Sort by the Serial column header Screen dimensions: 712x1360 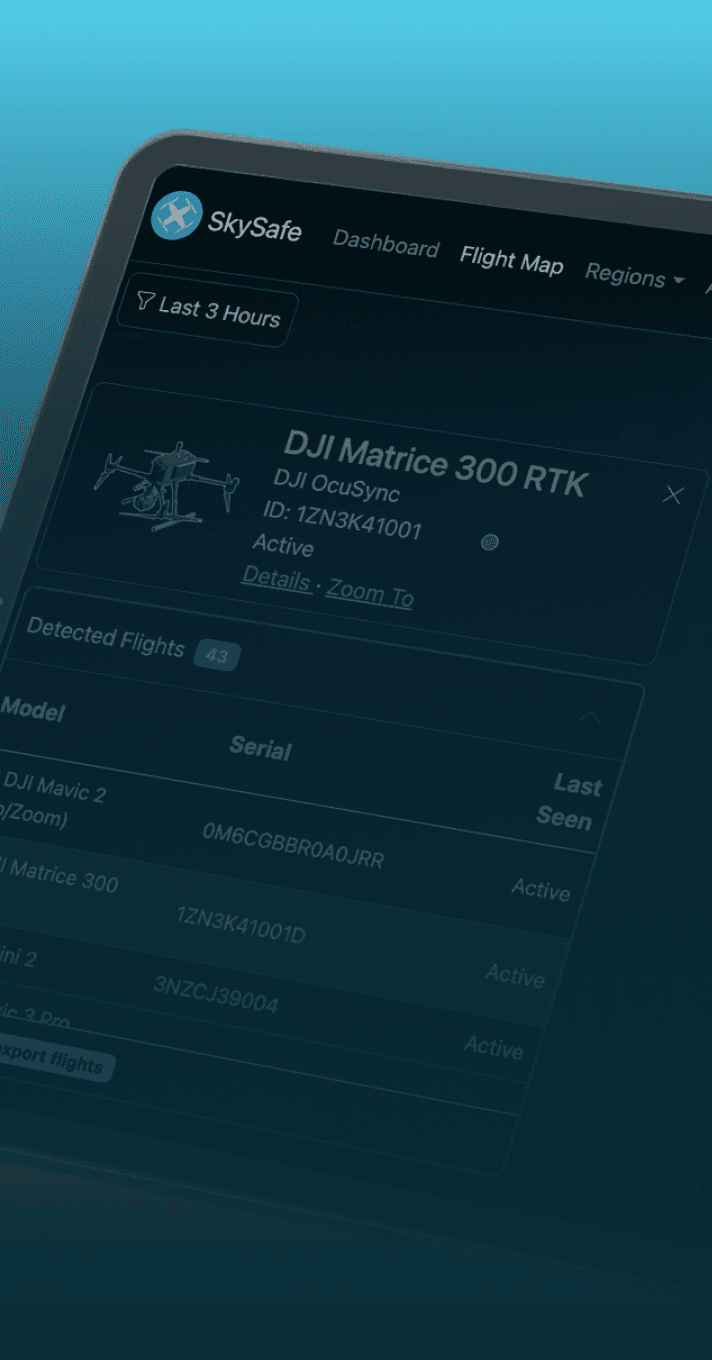pyautogui.click(x=260, y=748)
